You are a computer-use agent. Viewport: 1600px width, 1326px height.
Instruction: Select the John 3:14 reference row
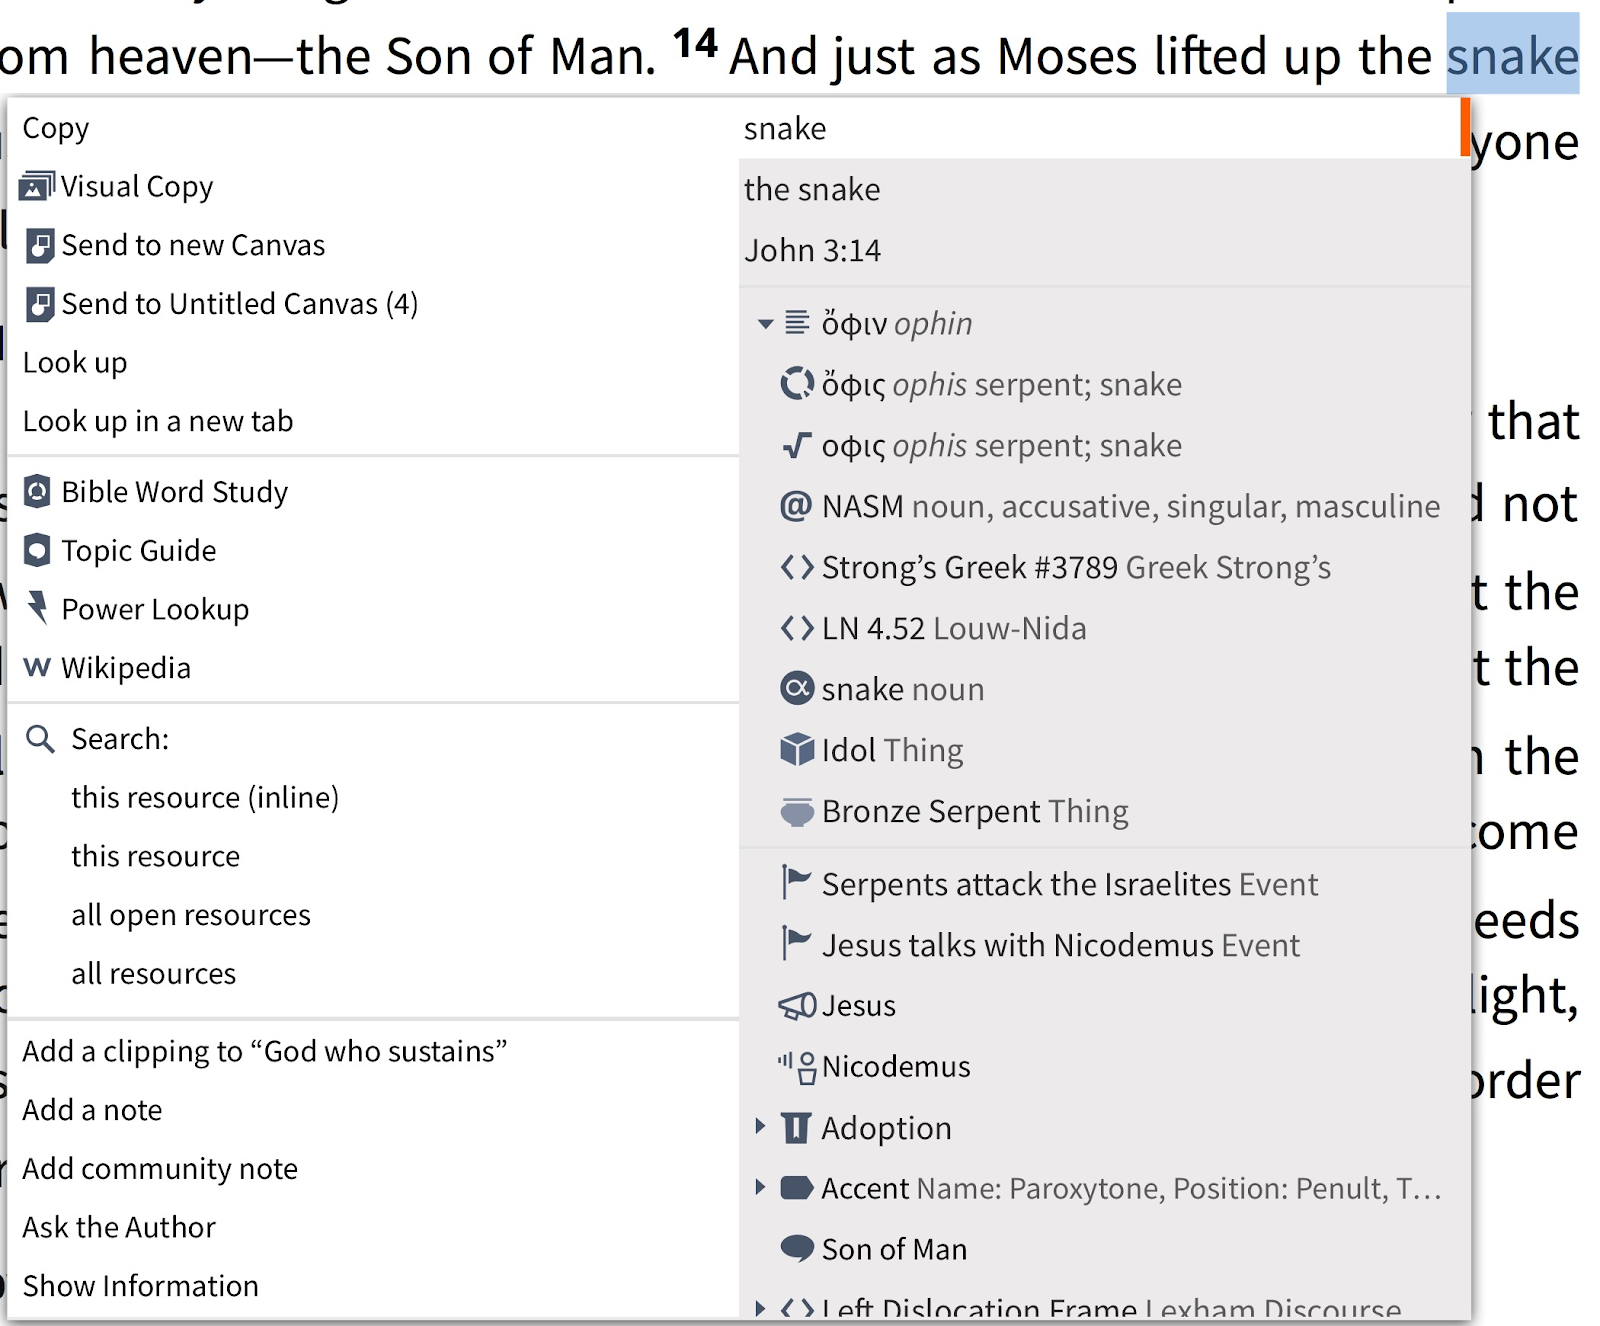tap(1105, 250)
